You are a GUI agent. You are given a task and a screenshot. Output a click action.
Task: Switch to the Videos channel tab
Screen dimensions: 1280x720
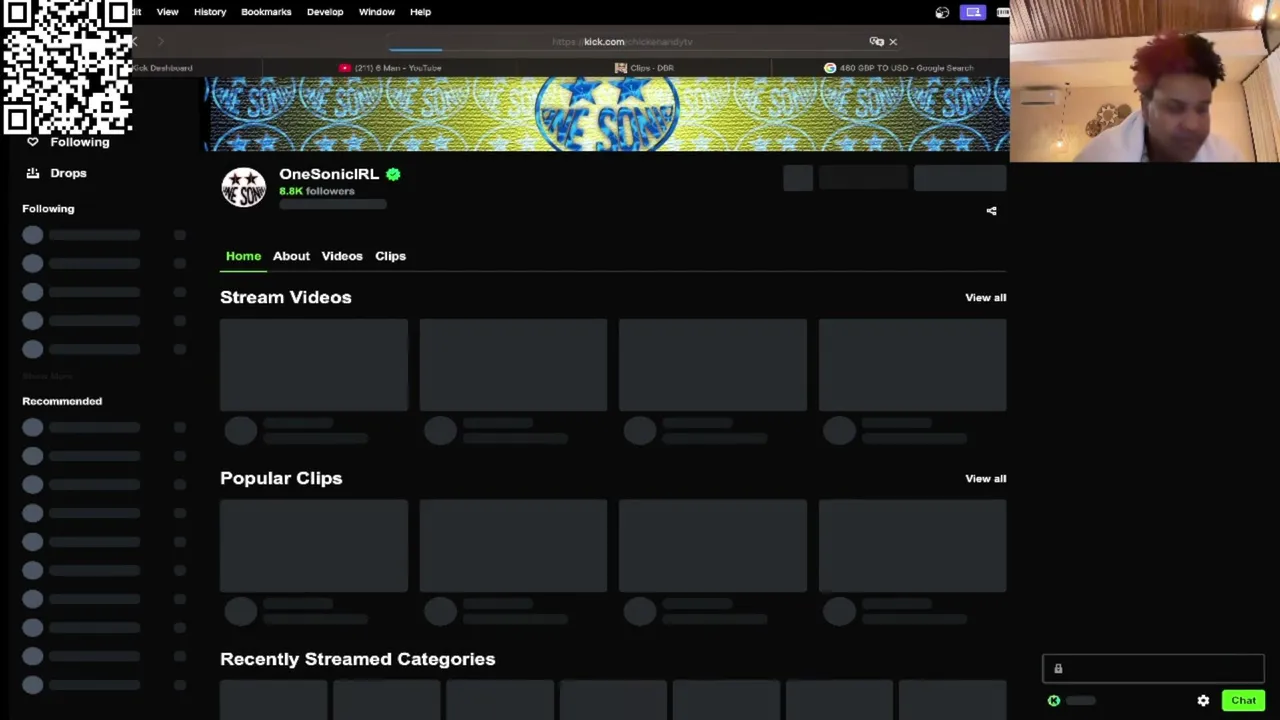pos(342,256)
